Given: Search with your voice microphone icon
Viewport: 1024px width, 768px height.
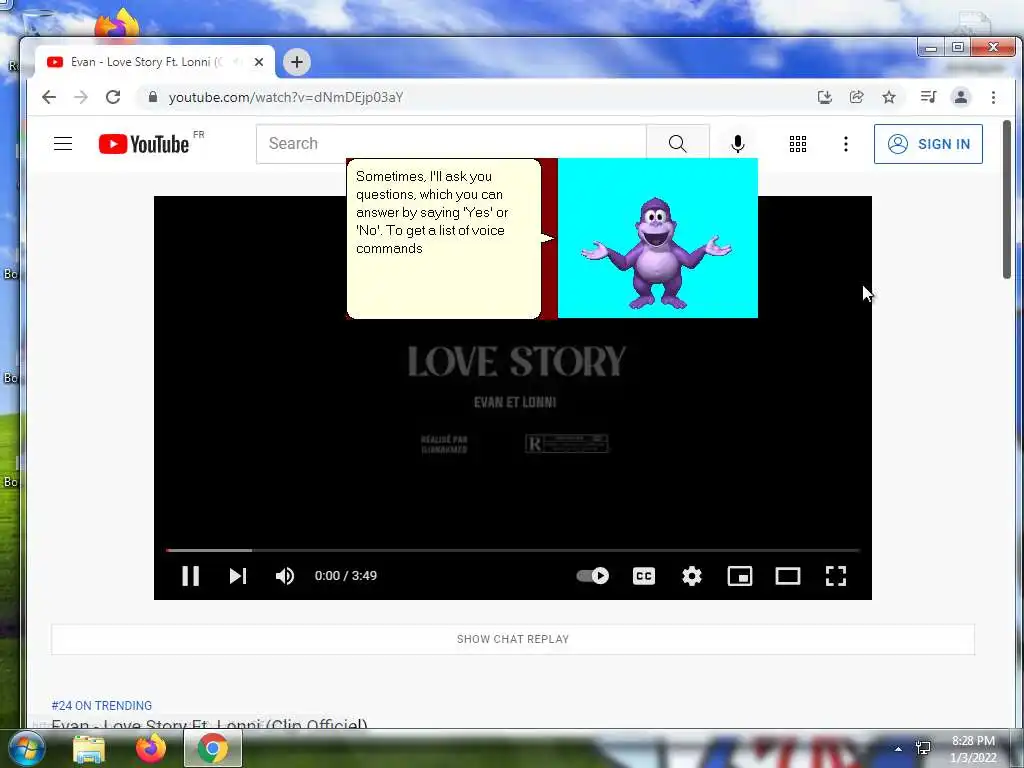Looking at the screenshot, I should pyautogui.click(x=737, y=144).
